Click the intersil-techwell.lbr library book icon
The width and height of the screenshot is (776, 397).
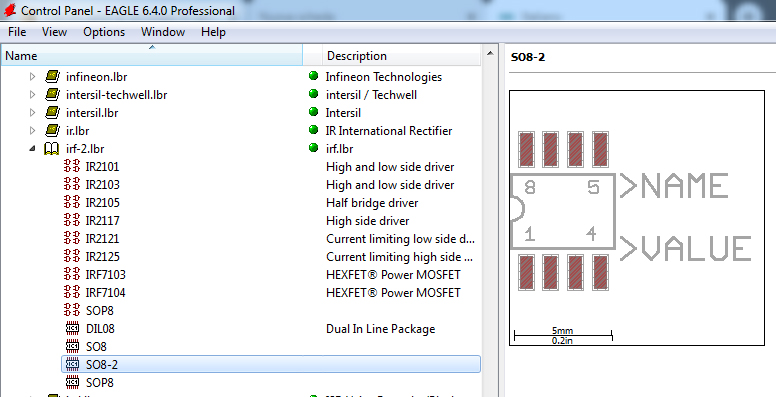pyautogui.click(x=52, y=95)
